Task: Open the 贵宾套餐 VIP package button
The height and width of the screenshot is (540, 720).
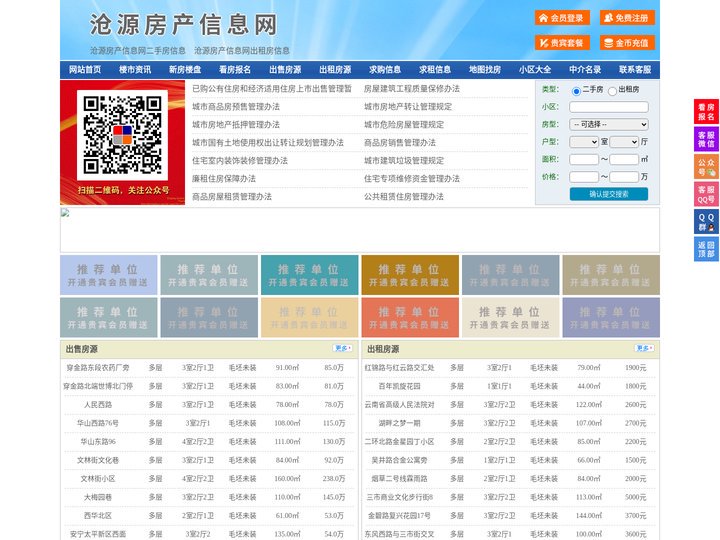Action: point(562,43)
